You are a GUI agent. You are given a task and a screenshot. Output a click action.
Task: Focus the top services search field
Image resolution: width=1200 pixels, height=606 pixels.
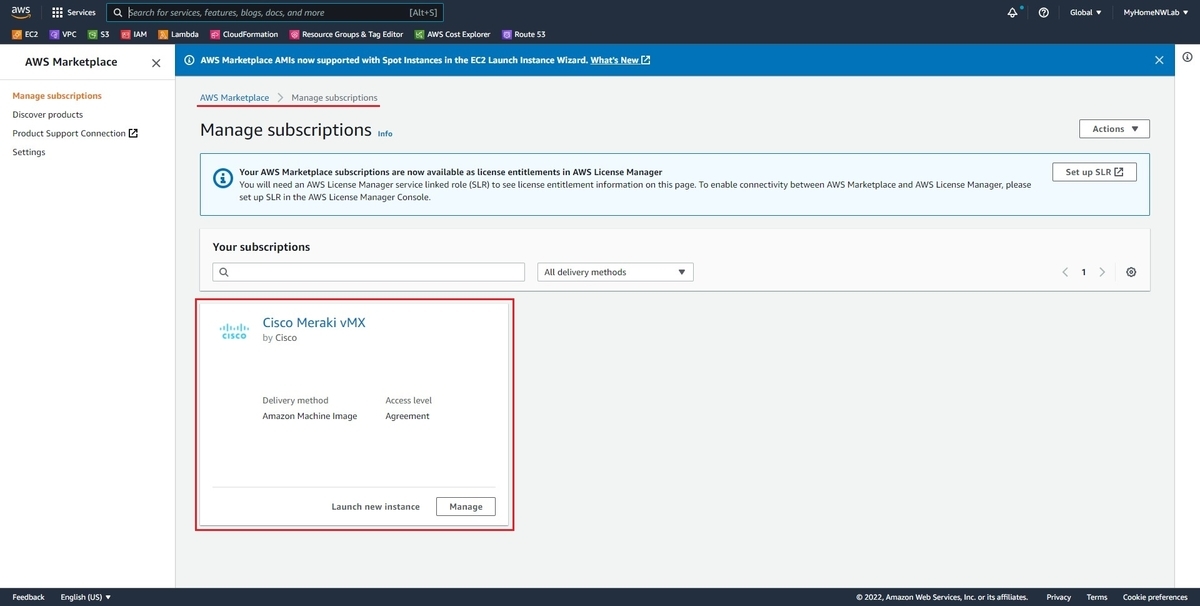click(x=274, y=13)
